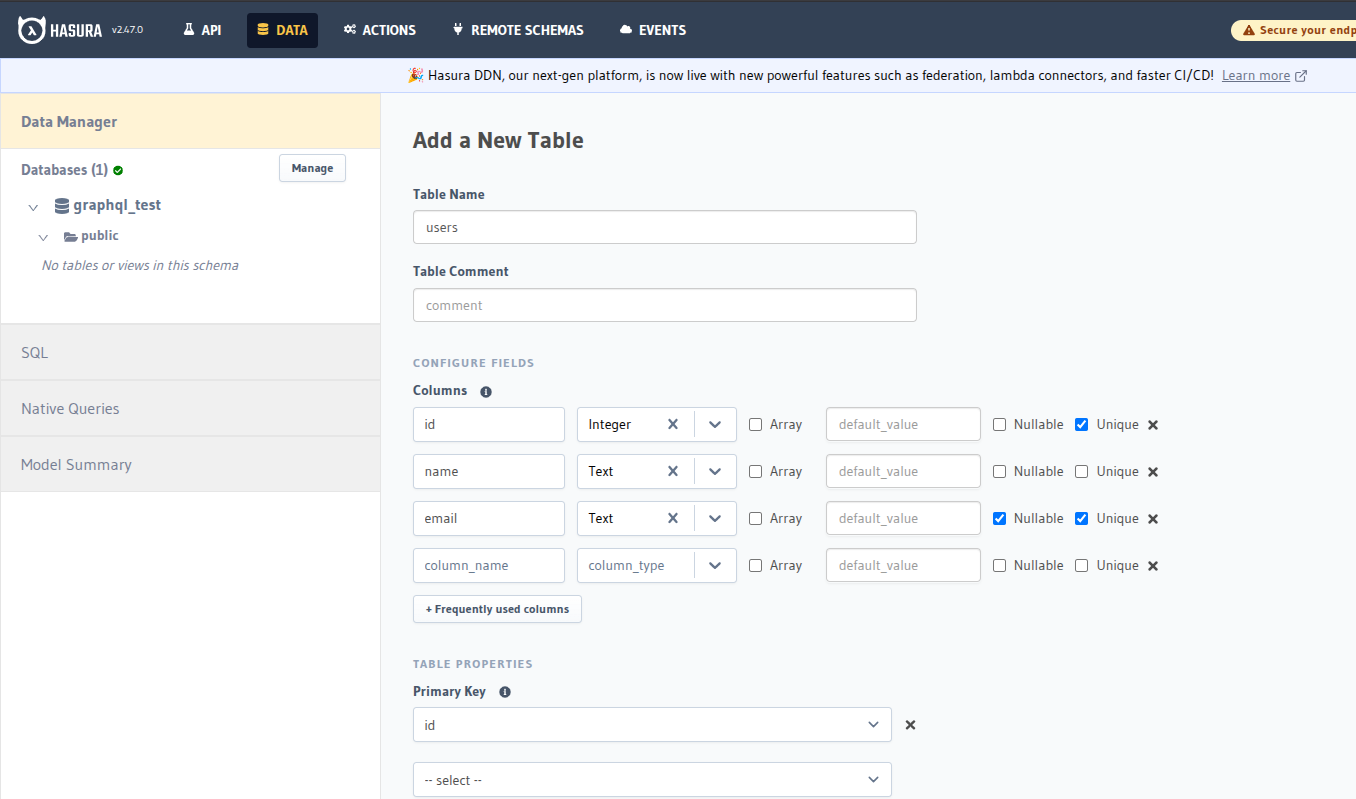
Task: Open the DATA tab
Action: [282, 30]
